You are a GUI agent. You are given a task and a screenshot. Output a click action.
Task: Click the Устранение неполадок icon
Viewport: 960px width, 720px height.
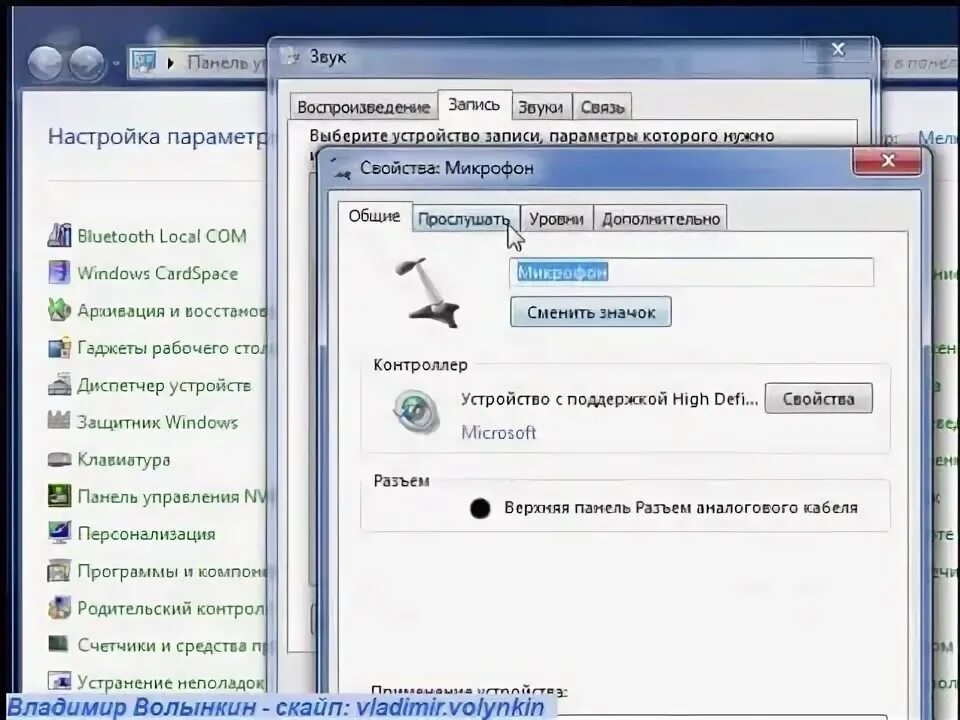[59, 681]
